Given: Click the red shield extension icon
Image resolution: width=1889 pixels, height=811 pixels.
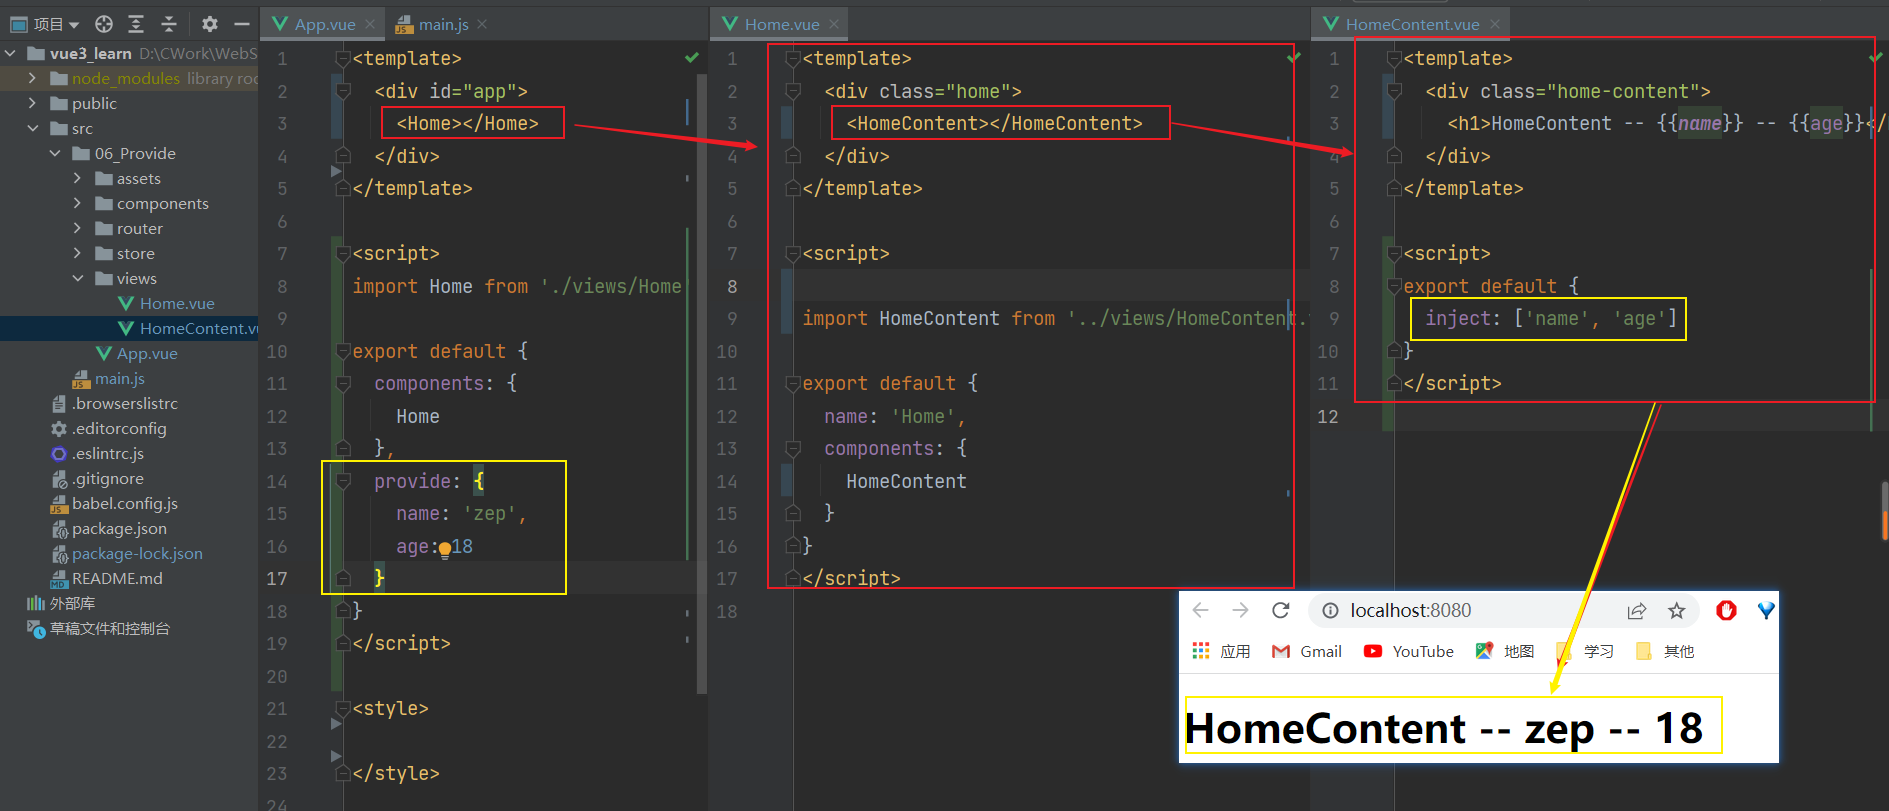Looking at the screenshot, I should (1726, 610).
